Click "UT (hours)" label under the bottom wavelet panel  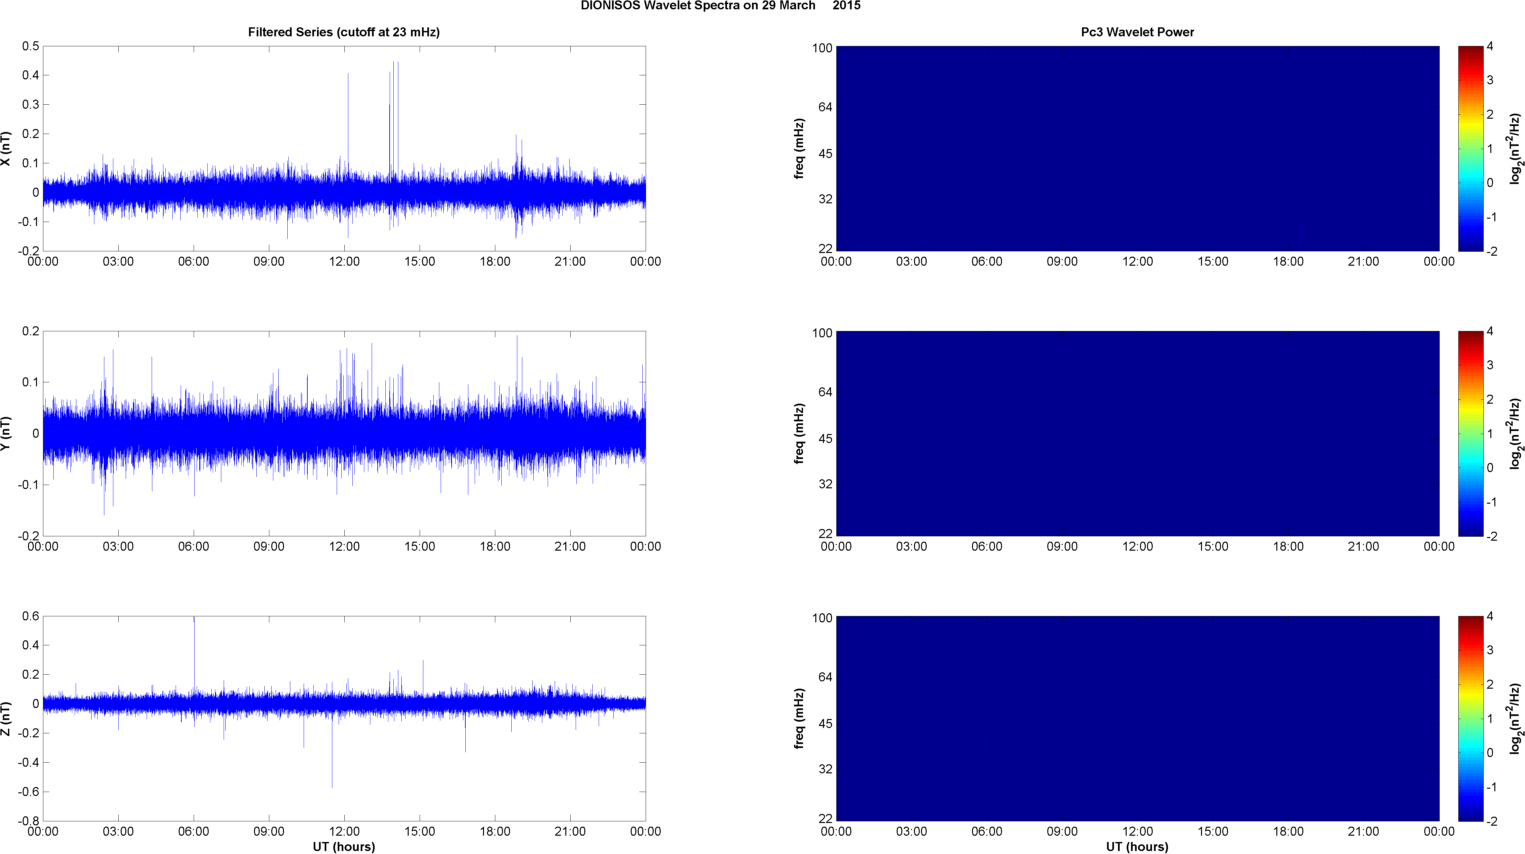pyautogui.click(x=1137, y=847)
